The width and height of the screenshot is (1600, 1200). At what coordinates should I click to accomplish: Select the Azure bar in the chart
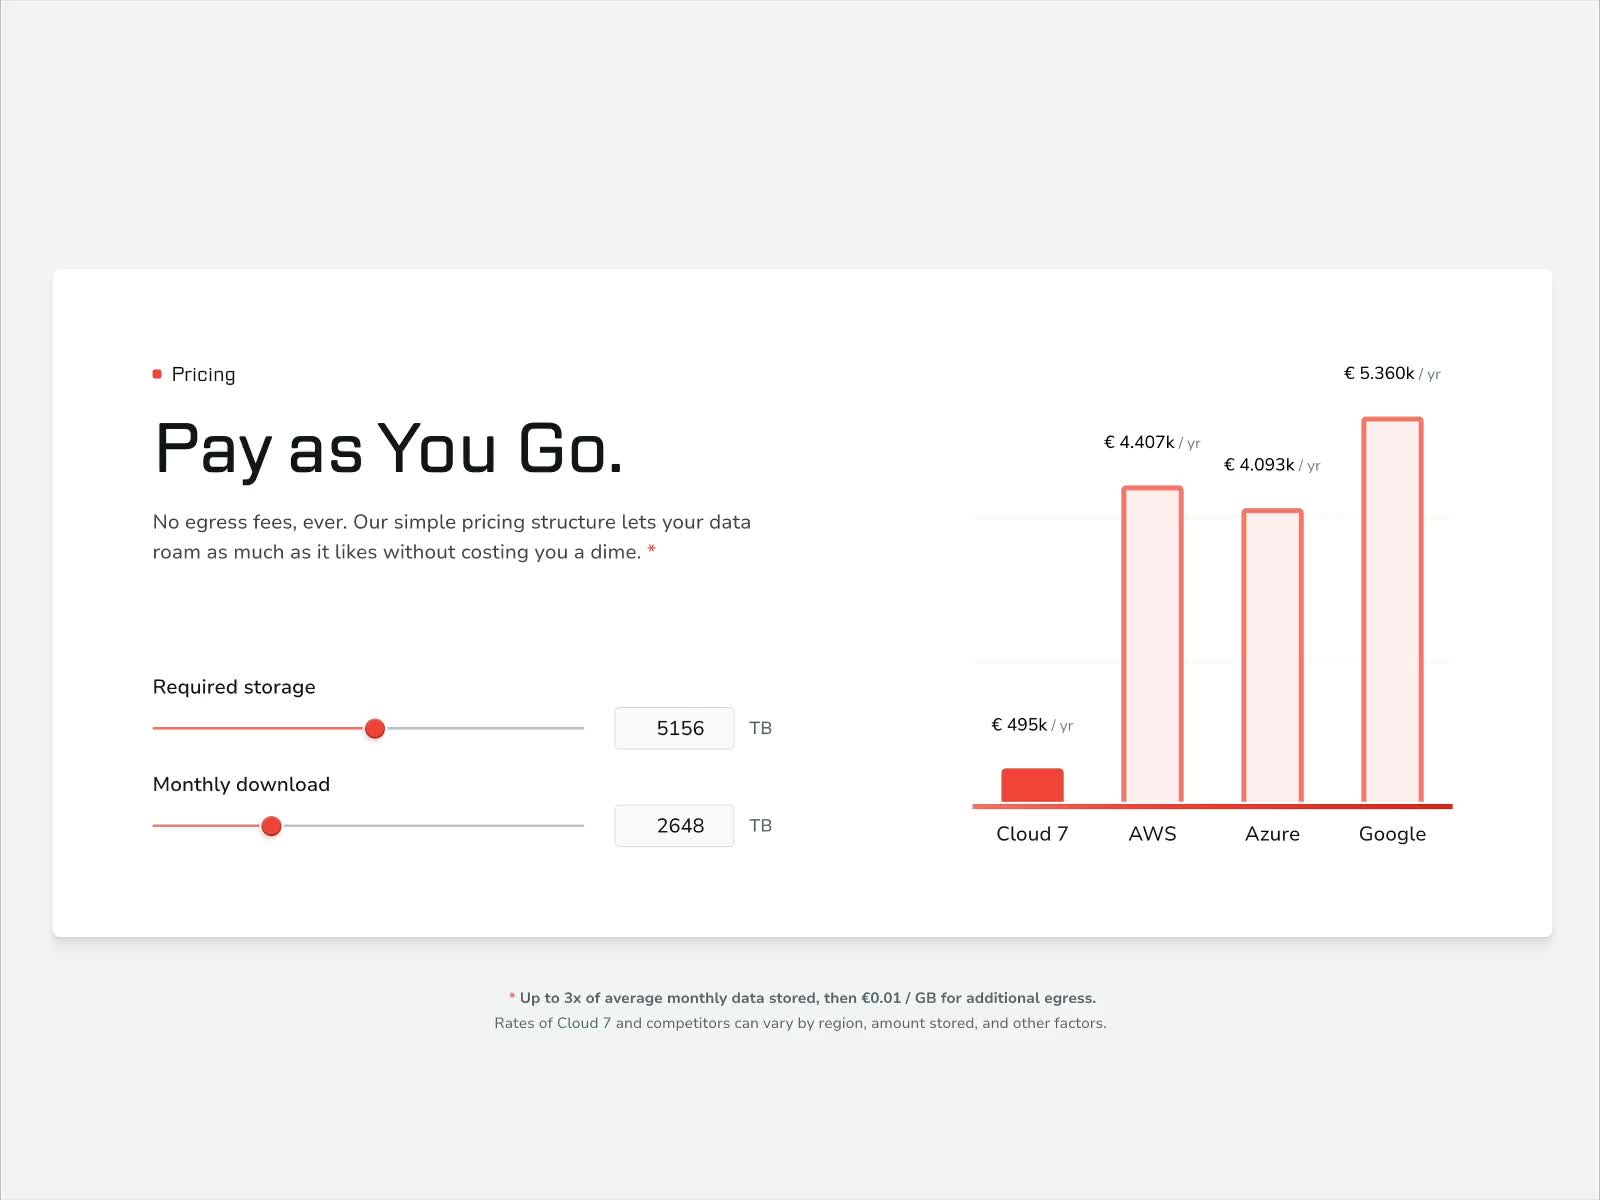[1272, 656]
